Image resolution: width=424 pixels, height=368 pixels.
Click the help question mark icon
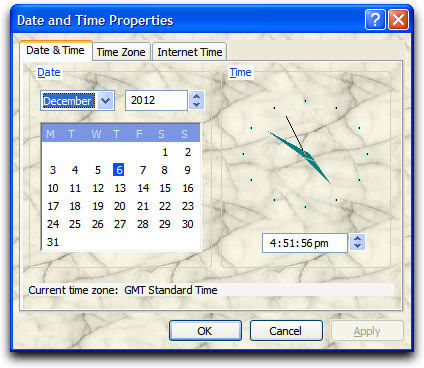[375, 20]
